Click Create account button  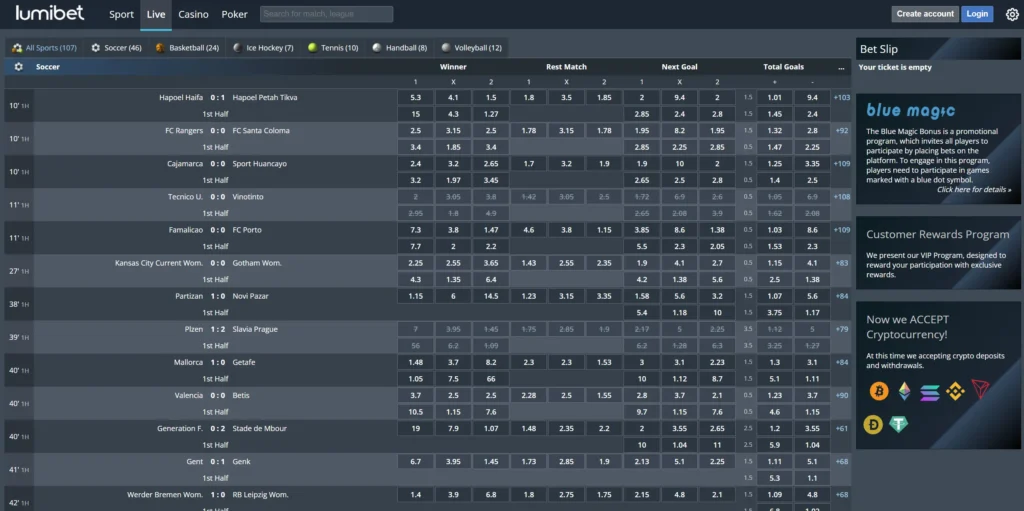pos(925,14)
